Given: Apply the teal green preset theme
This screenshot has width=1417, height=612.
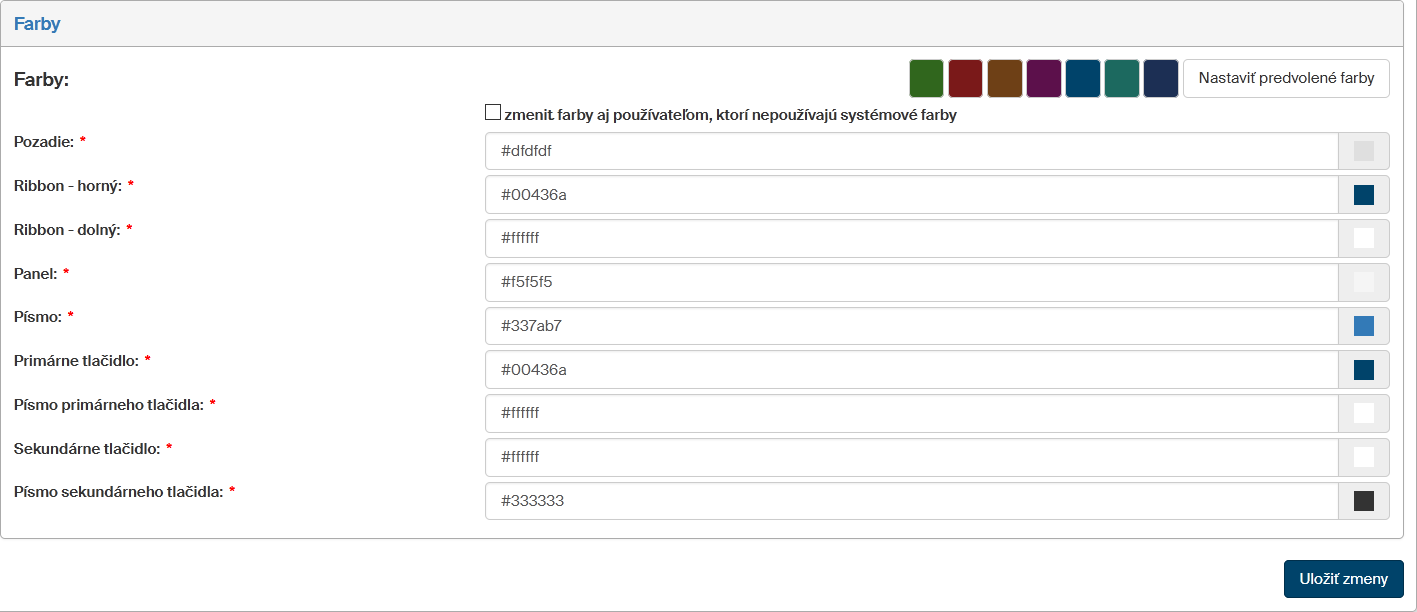Looking at the screenshot, I should (x=1122, y=79).
